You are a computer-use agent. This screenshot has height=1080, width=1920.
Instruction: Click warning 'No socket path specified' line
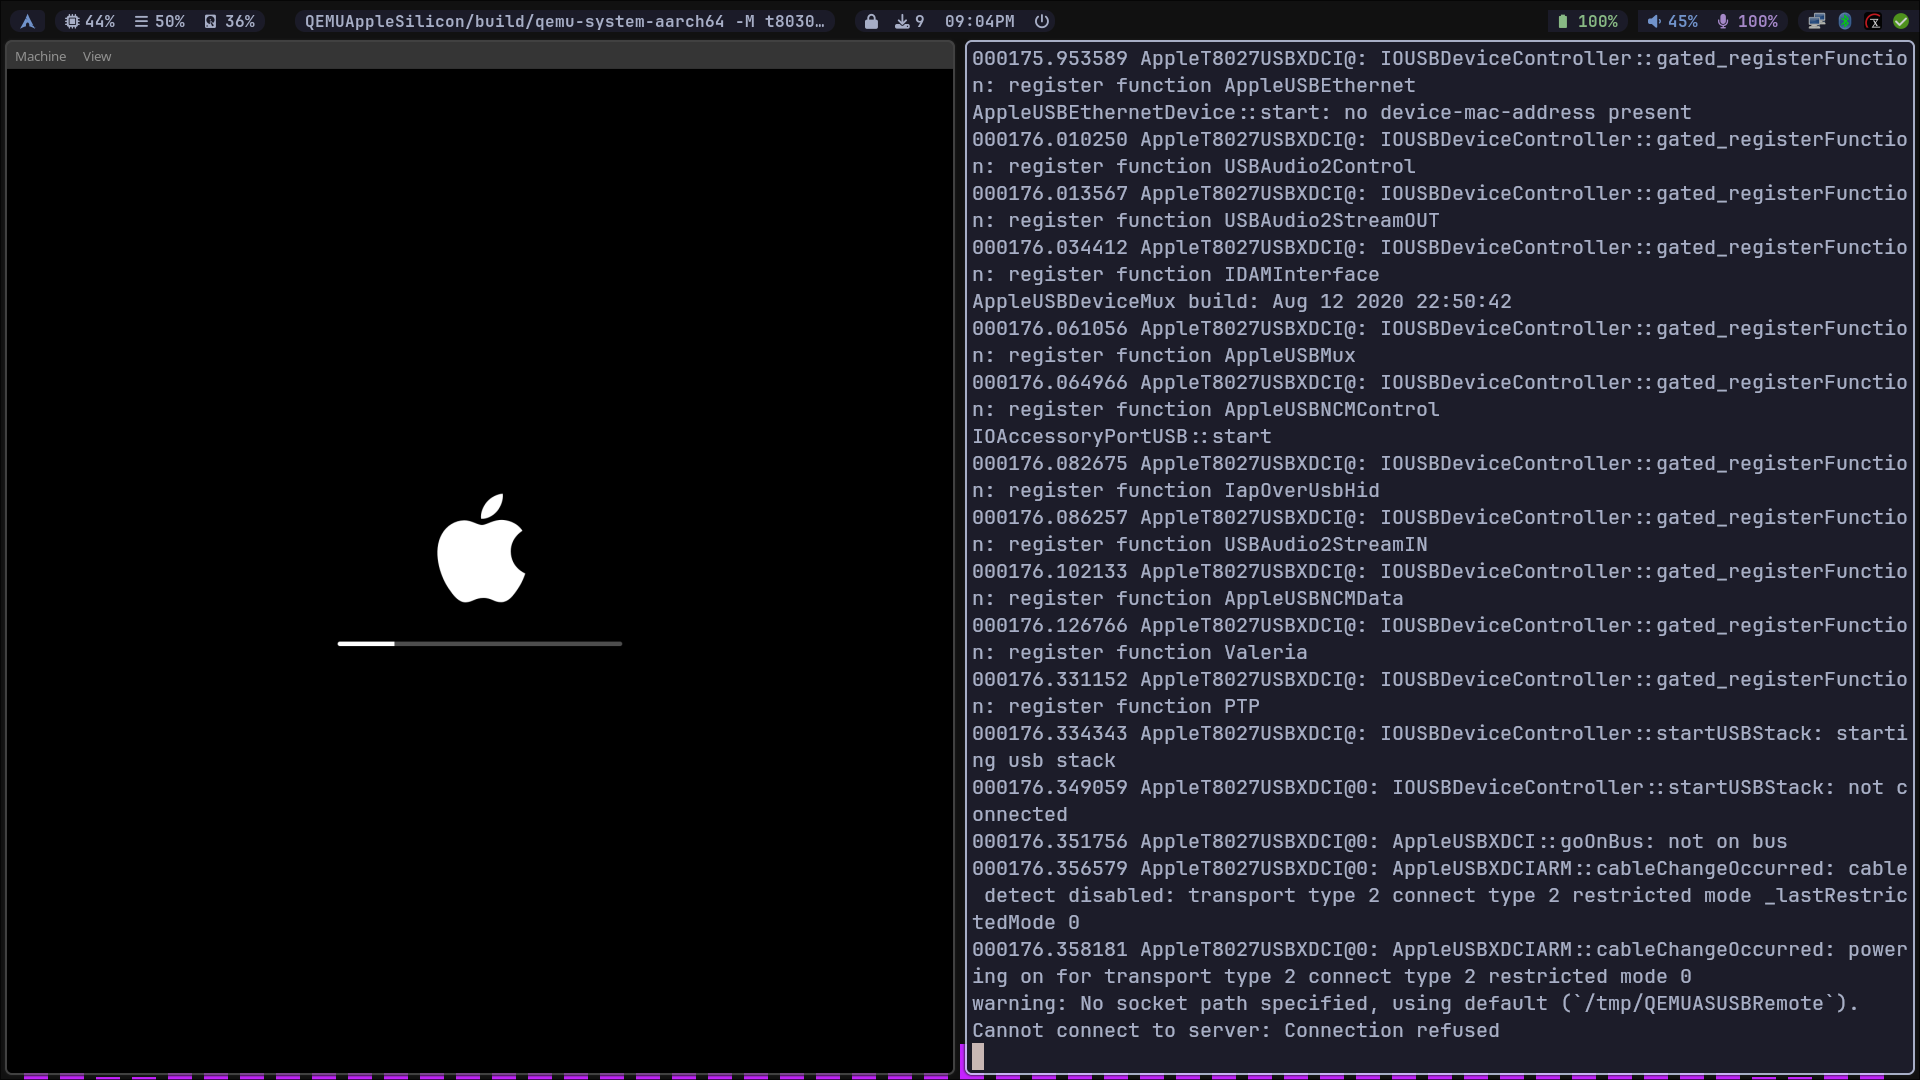(1415, 1003)
